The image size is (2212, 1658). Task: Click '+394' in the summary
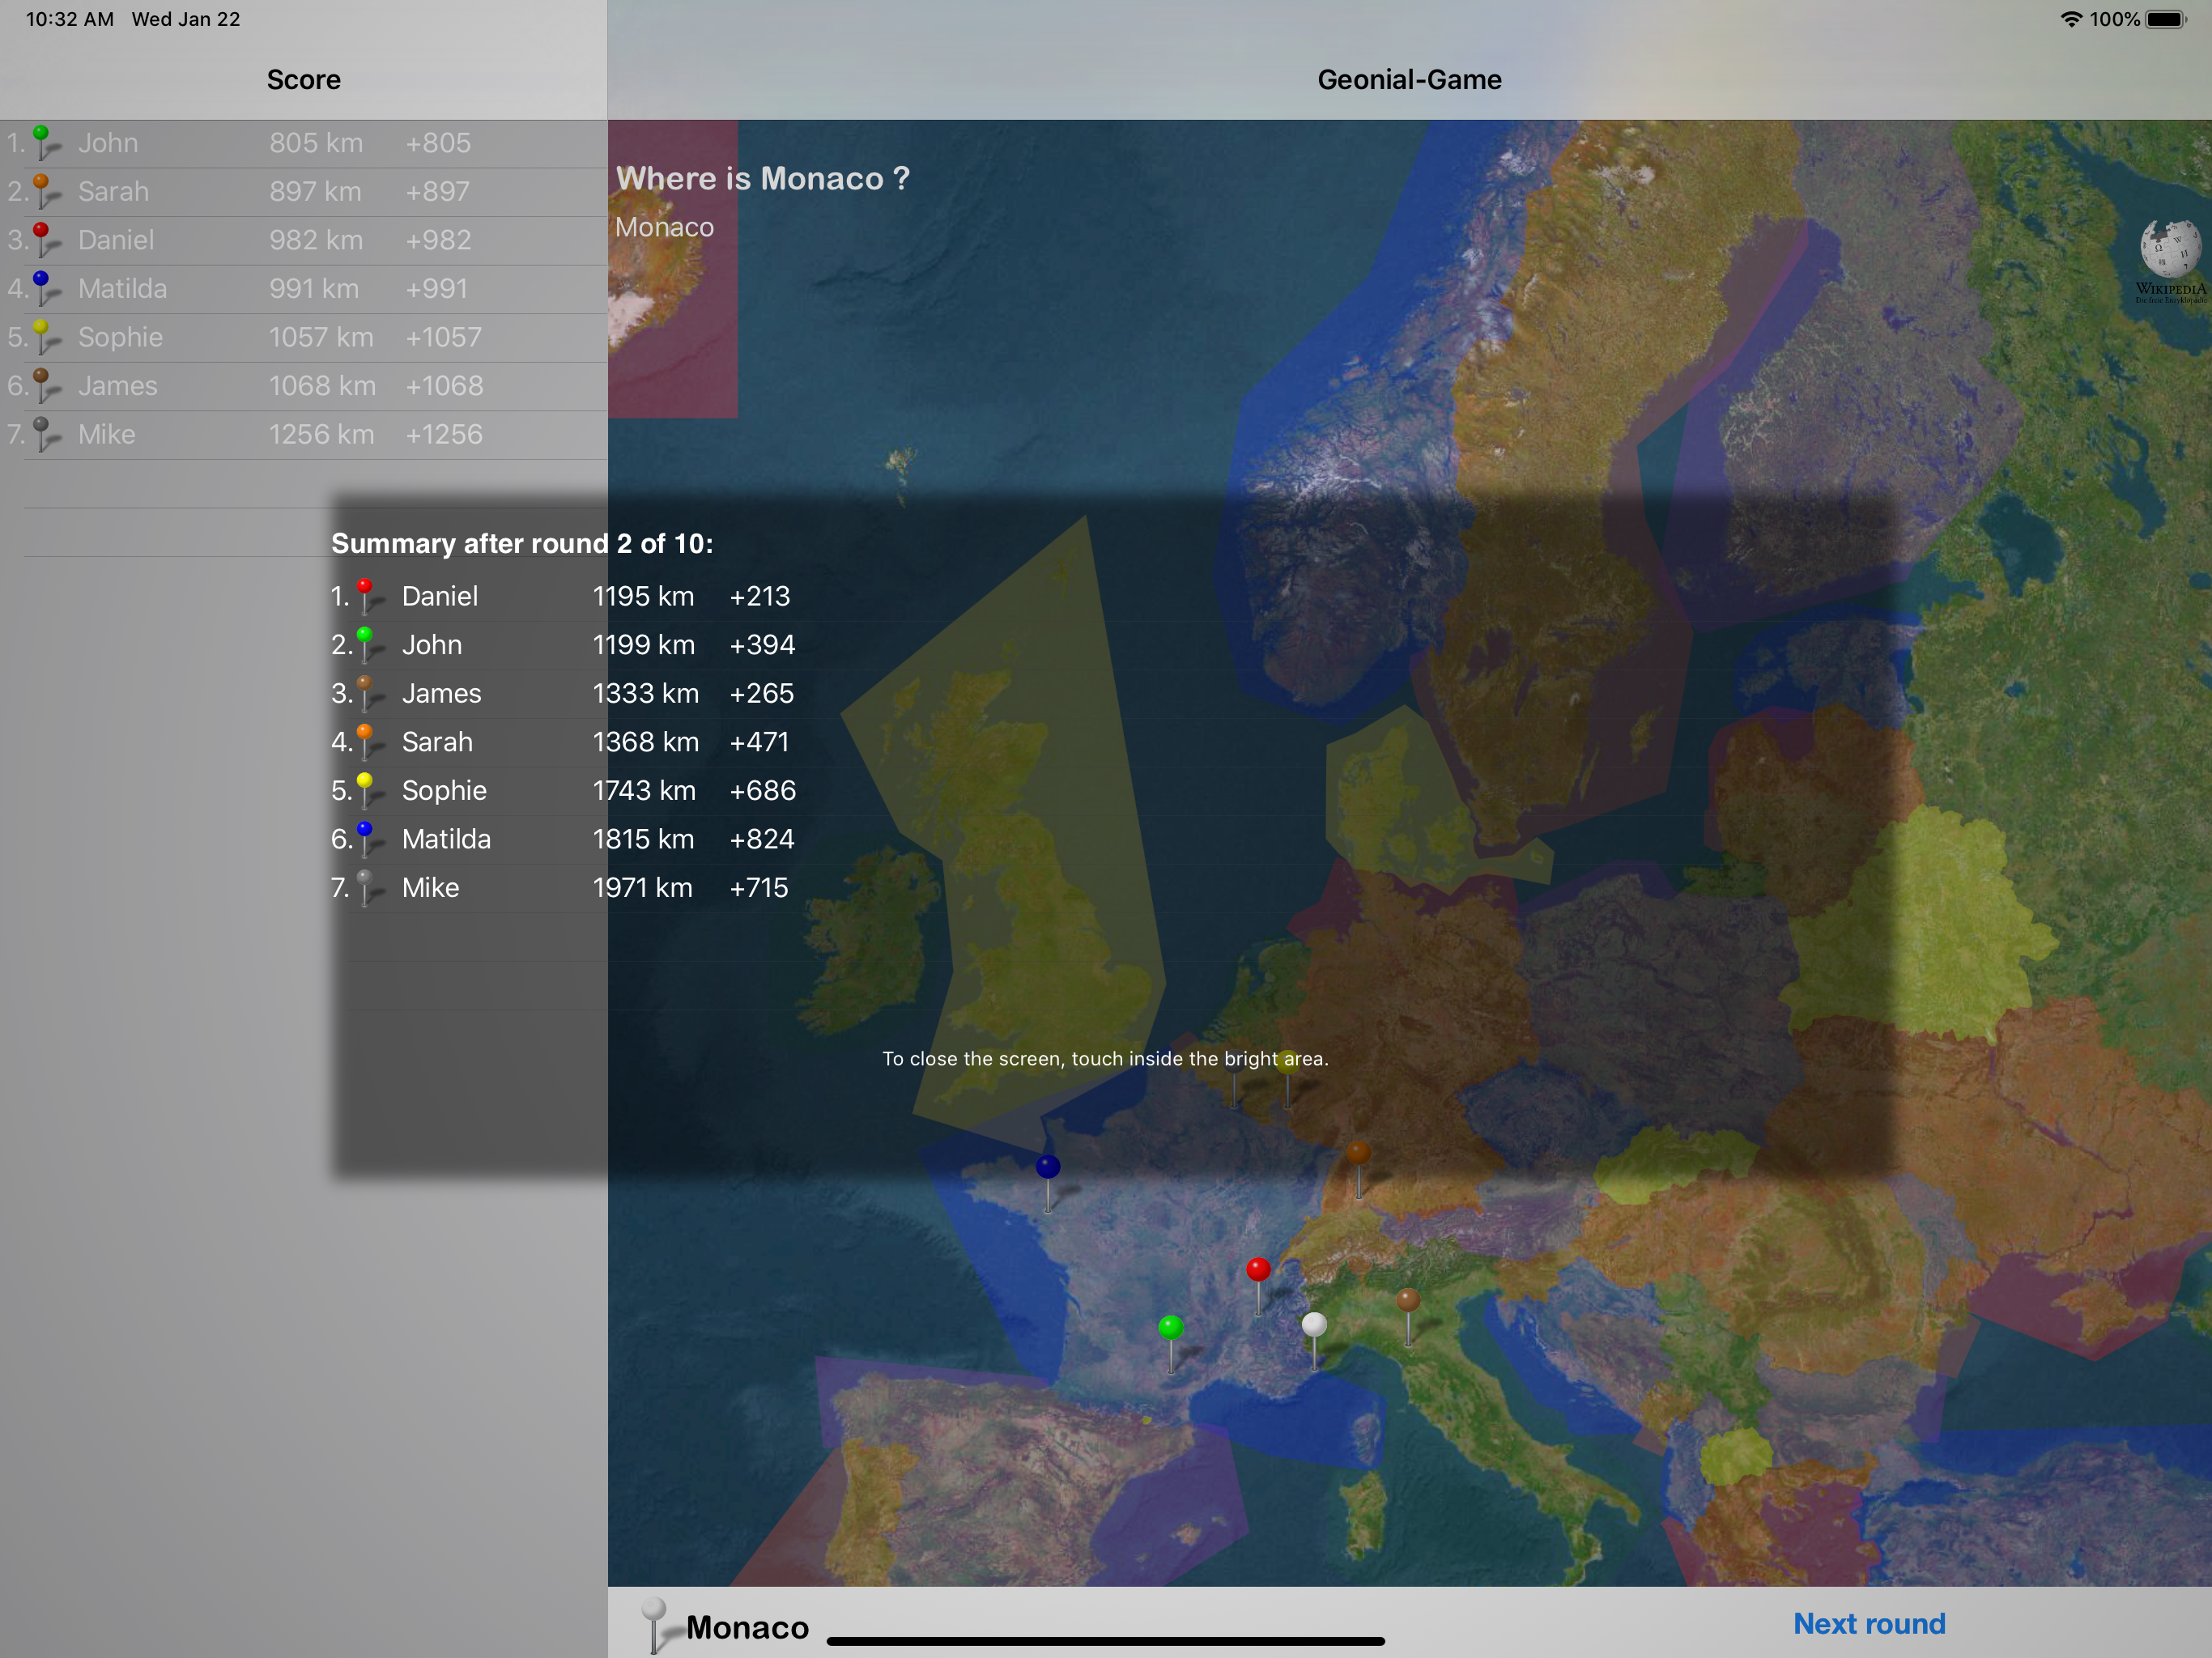(x=762, y=645)
